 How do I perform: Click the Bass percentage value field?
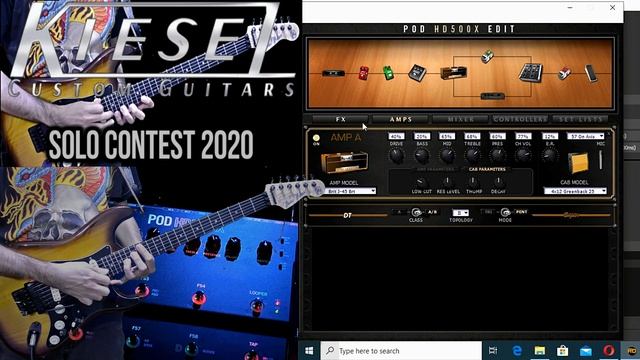[x=422, y=136]
